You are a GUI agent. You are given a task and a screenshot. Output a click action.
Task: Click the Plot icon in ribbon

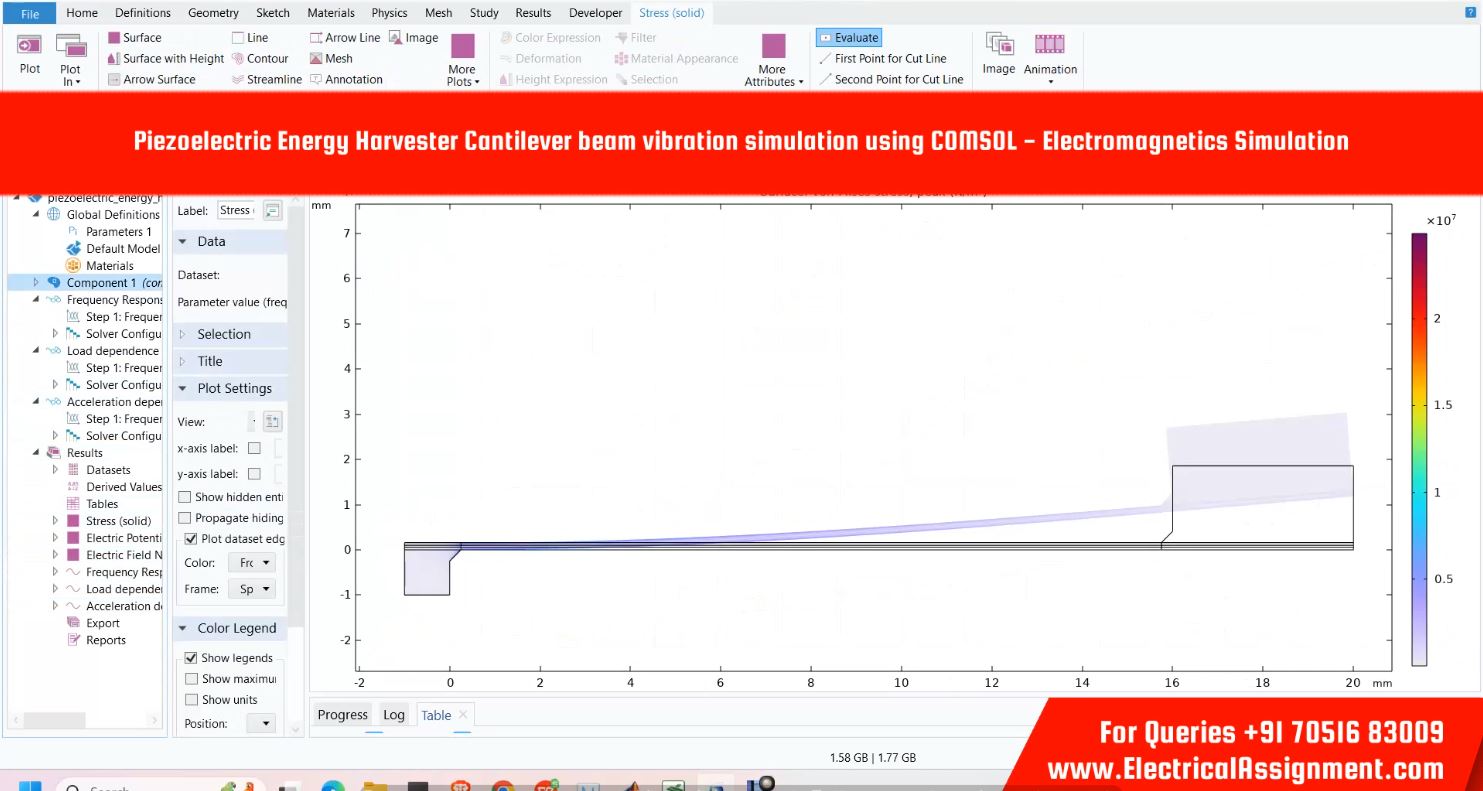point(30,52)
